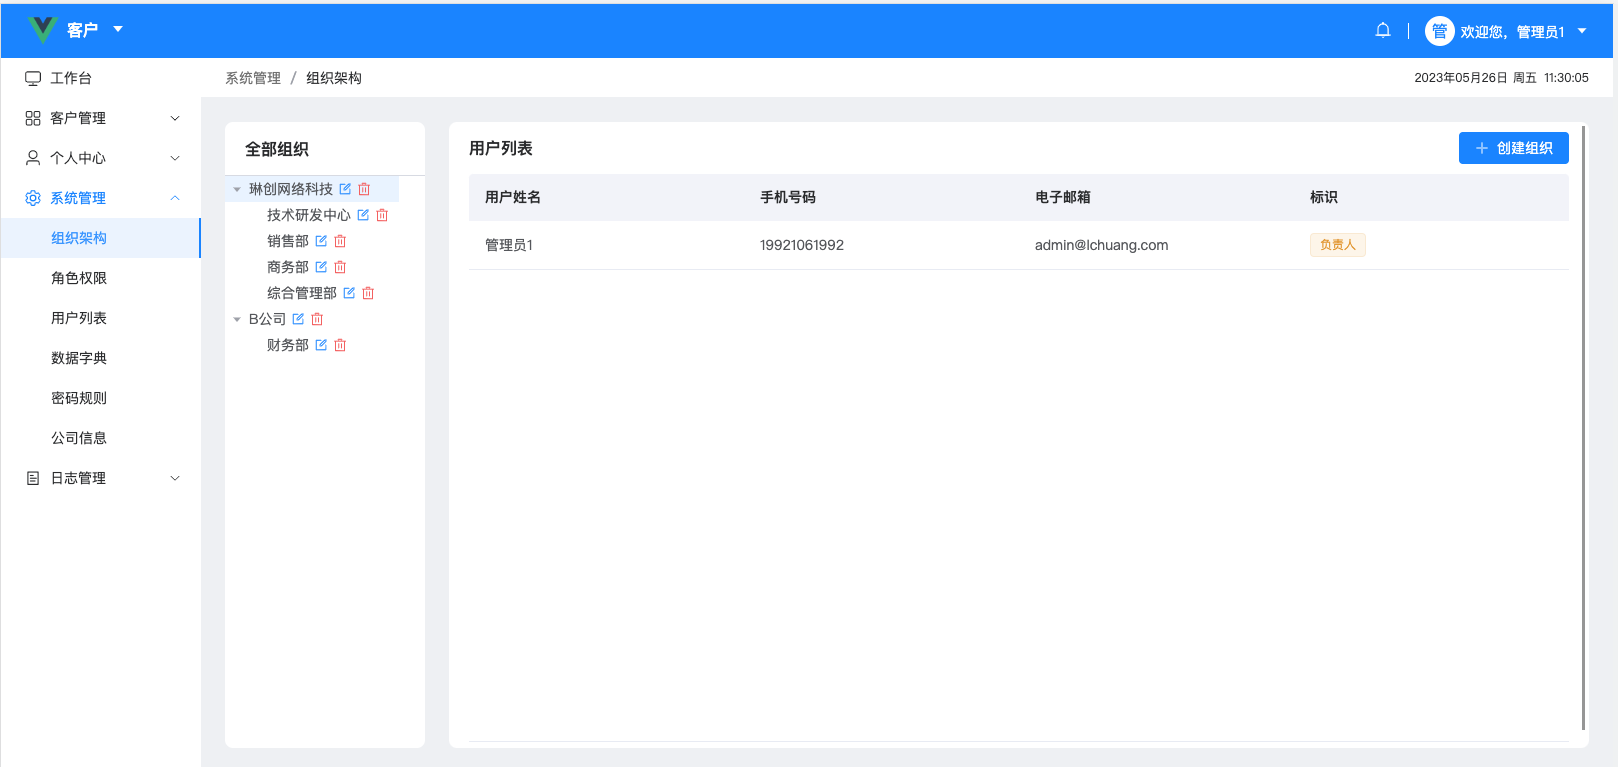Edit 综合管理部 department
Viewport: 1618px width, 767px height.
pyautogui.click(x=349, y=293)
